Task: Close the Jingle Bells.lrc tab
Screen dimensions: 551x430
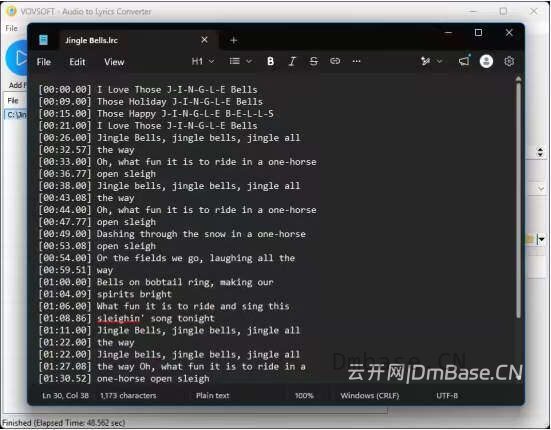Action: [x=204, y=40]
